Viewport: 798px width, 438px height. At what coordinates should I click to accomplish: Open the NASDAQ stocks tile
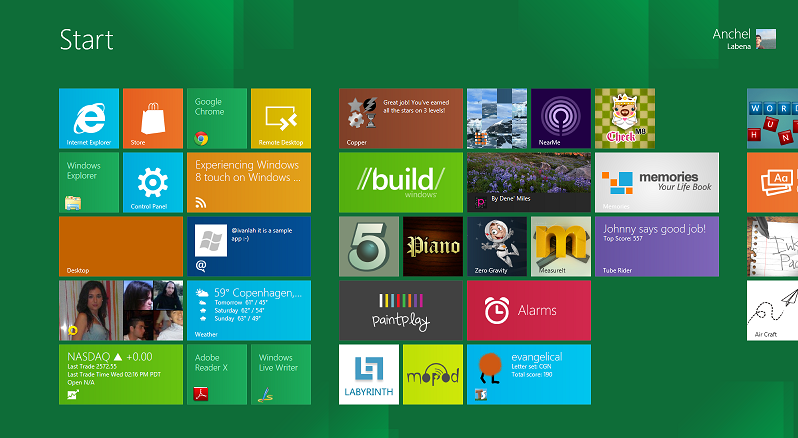coord(121,374)
